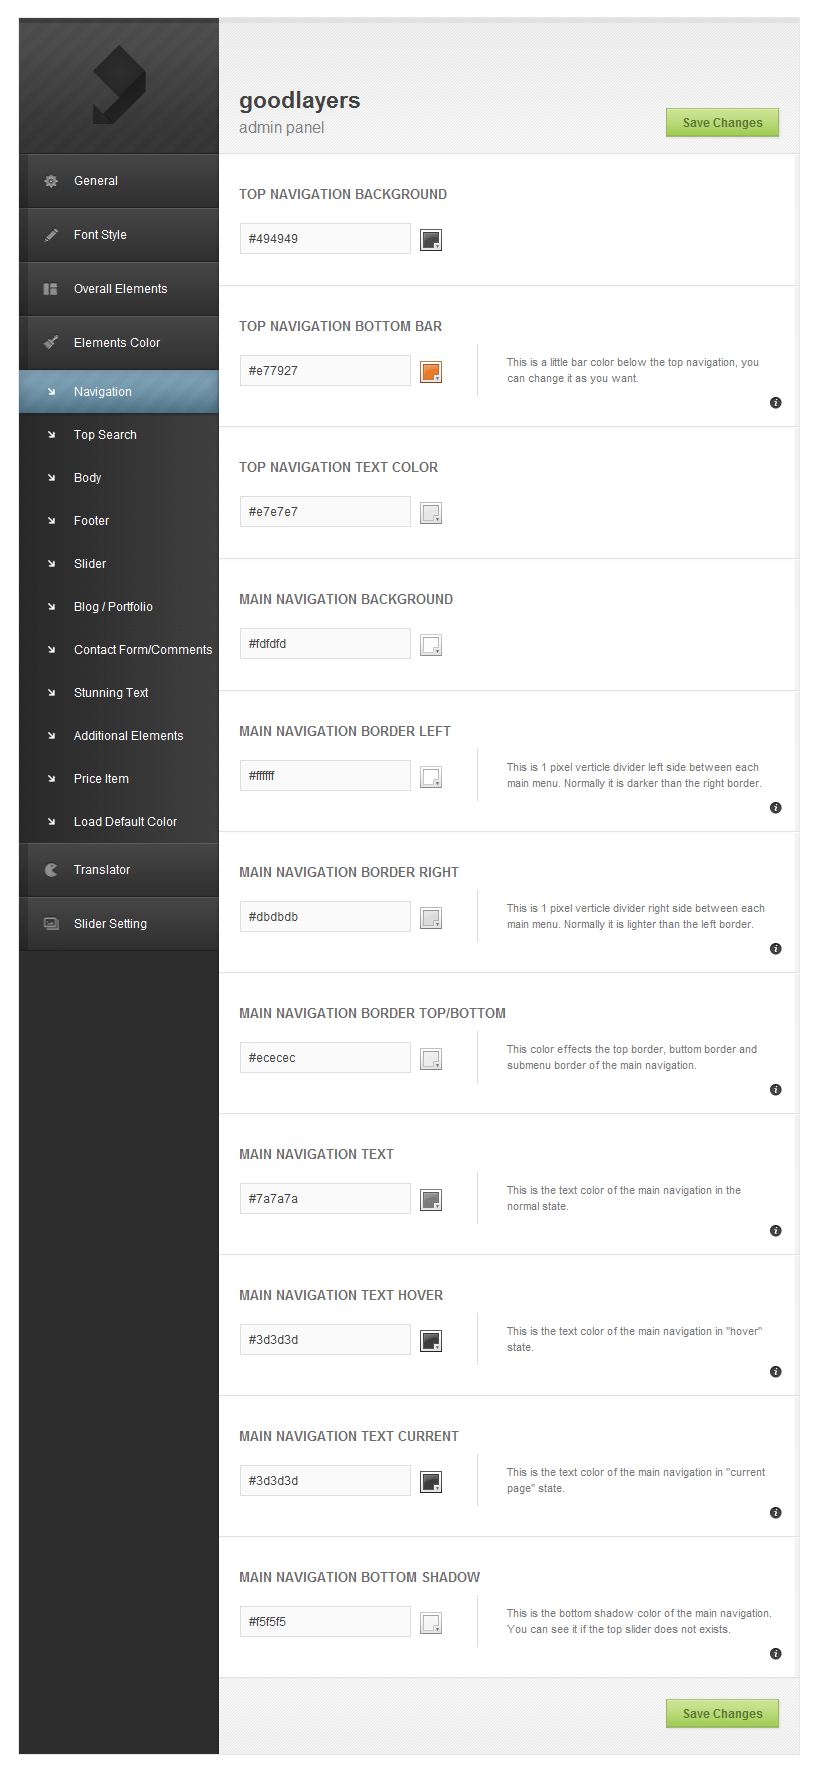This screenshot has height=1767, width=817.
Task: Select the Blog / Portfolio submenu item
Action: [119, 607]
